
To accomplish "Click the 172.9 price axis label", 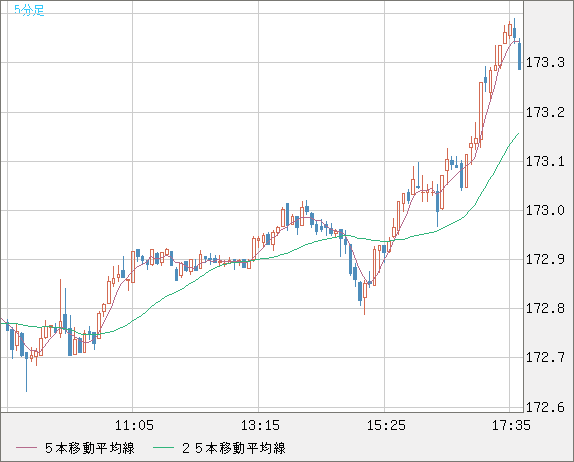I will click(545, 260).
